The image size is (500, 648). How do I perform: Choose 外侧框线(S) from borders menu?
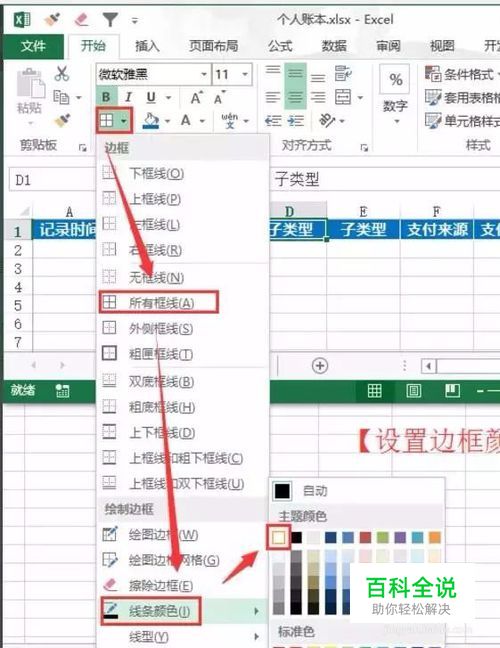[x=182, y=329]
